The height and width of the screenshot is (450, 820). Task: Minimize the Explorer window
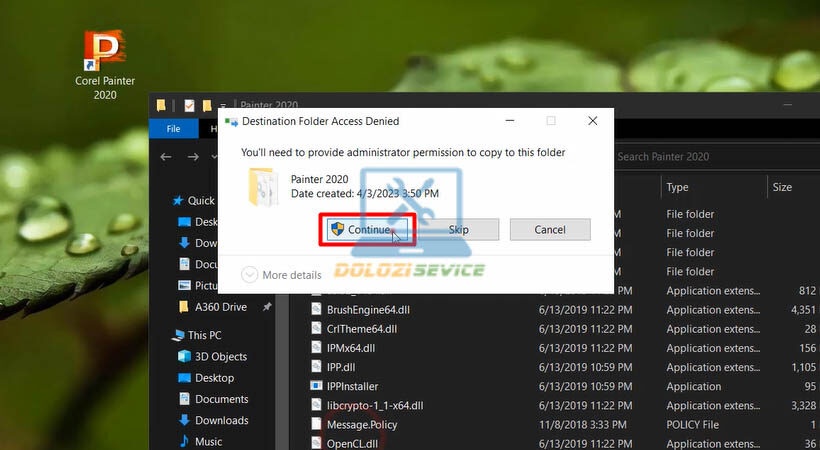point(788,105)
